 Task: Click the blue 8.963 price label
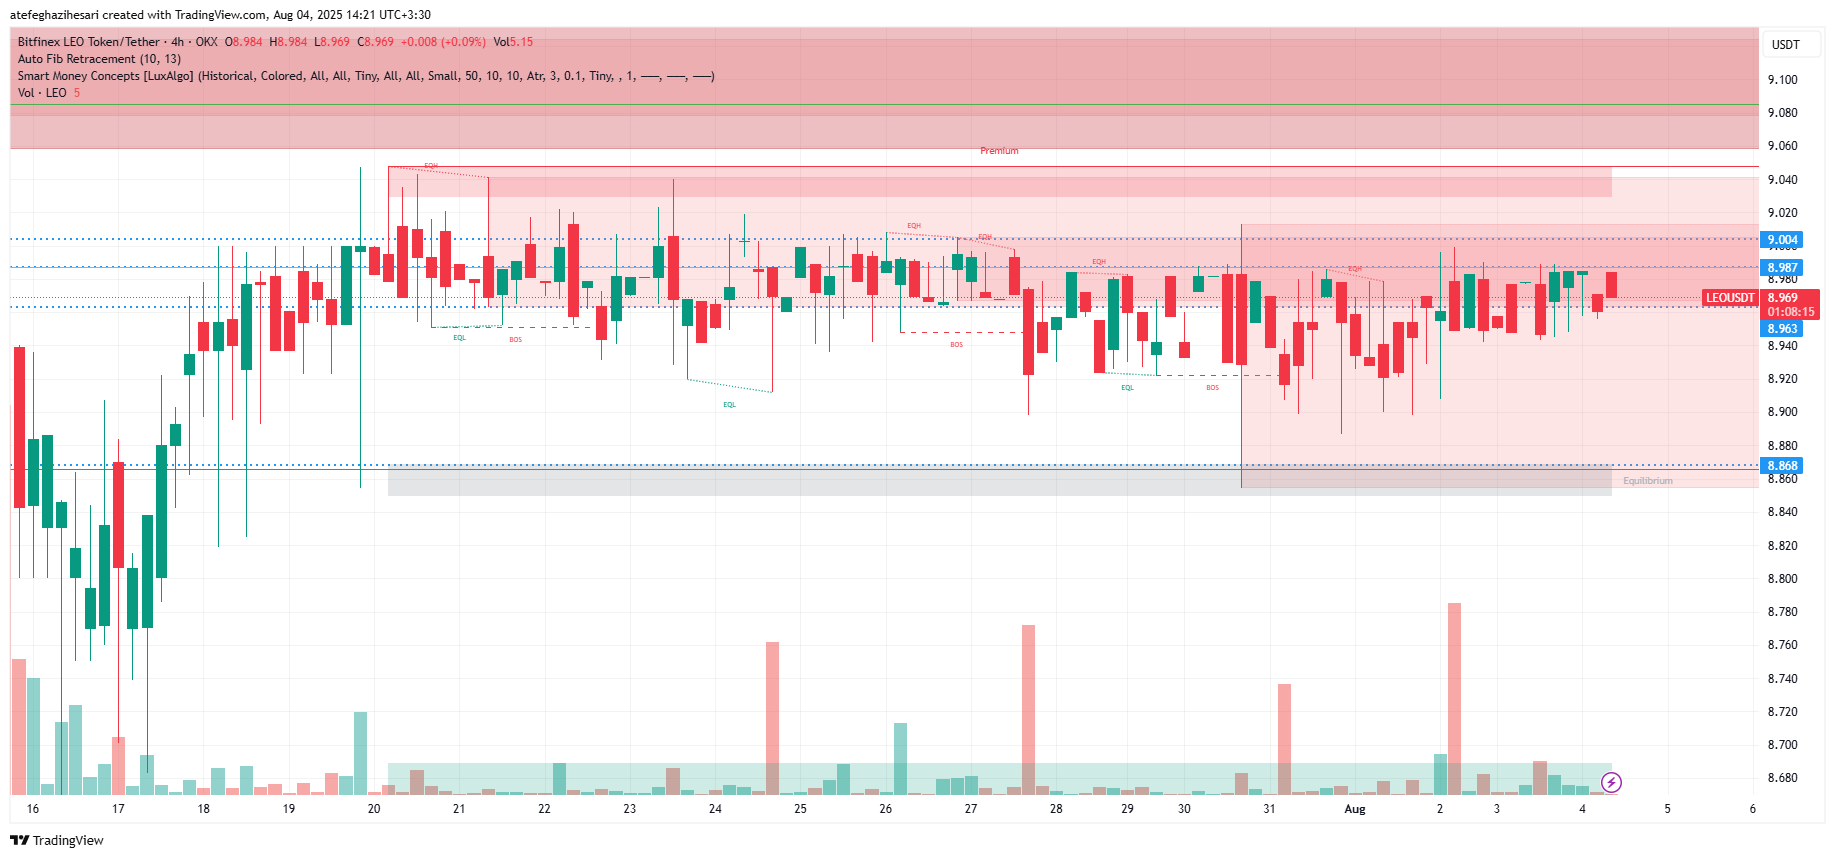[1781, 329]
